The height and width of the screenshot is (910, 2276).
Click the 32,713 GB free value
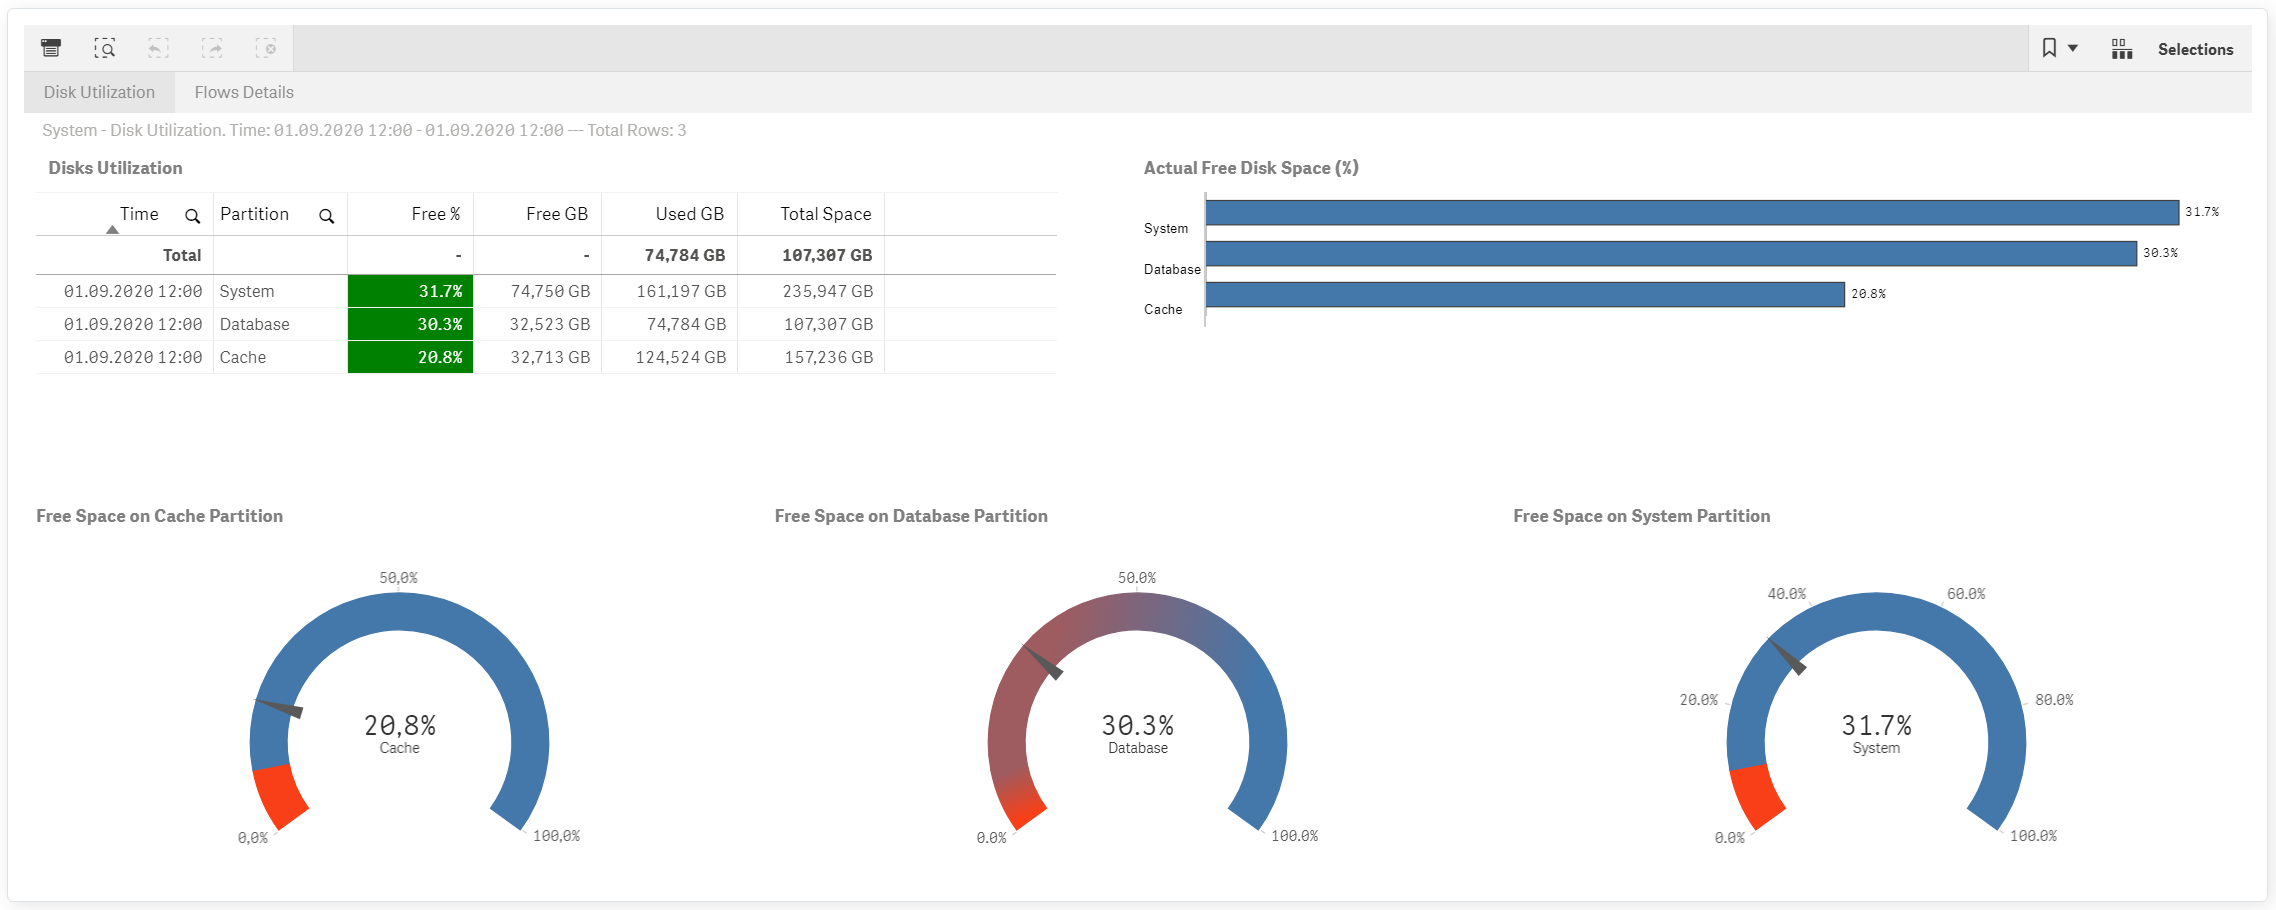[550, 357]
